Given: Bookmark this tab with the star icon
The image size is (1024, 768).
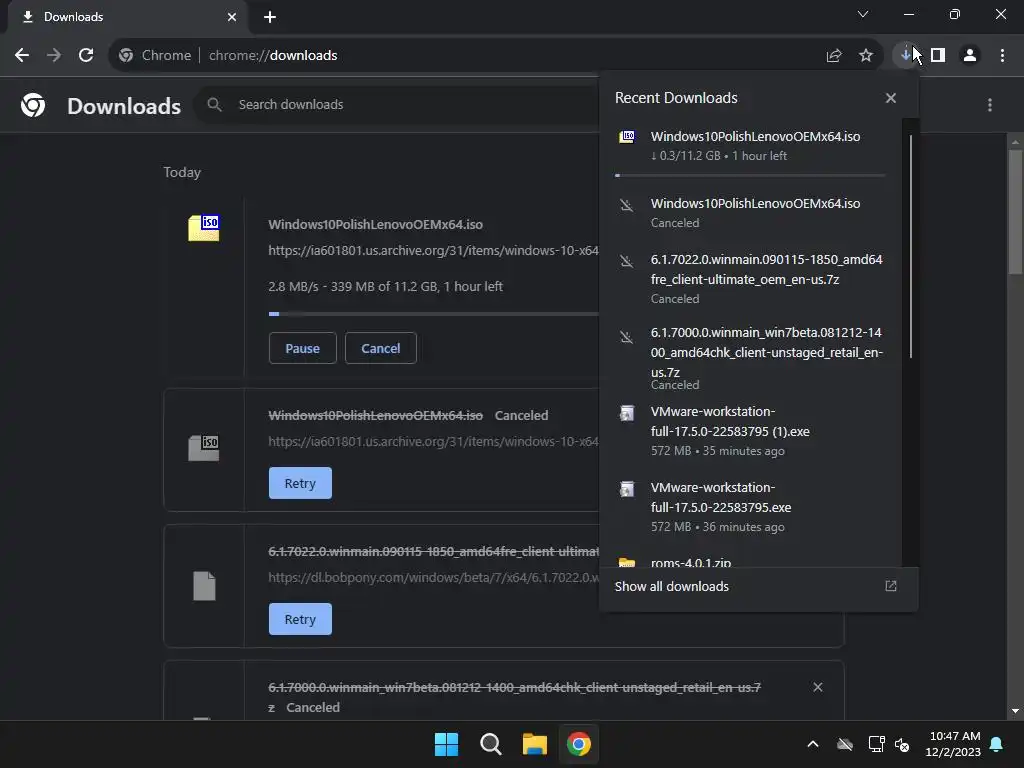Looking at the screenshot, I should coord(866,56).
